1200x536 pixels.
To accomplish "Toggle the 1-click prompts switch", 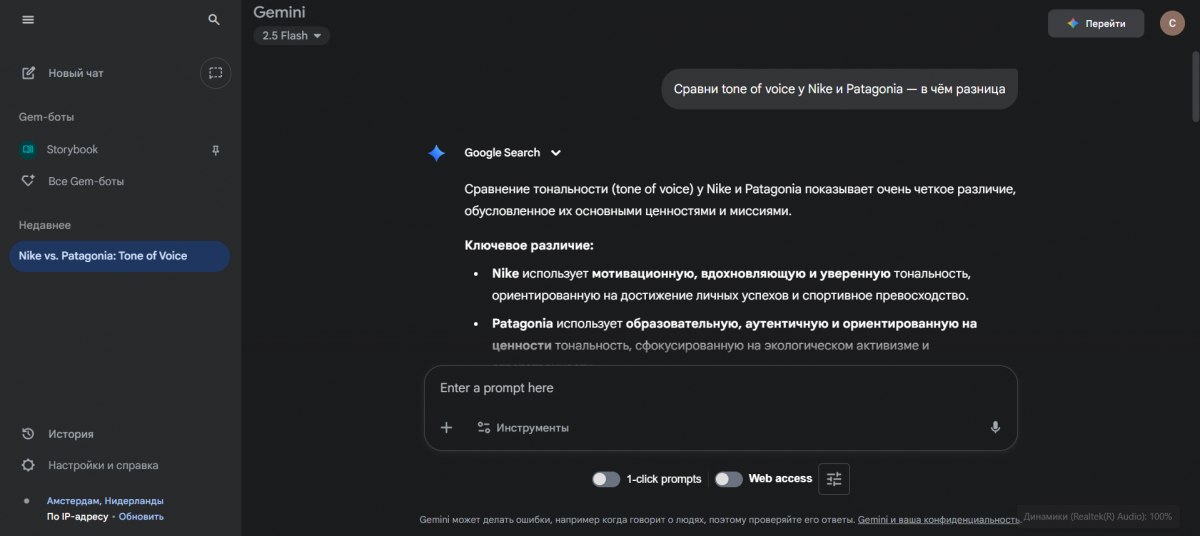I will (606, 479).
